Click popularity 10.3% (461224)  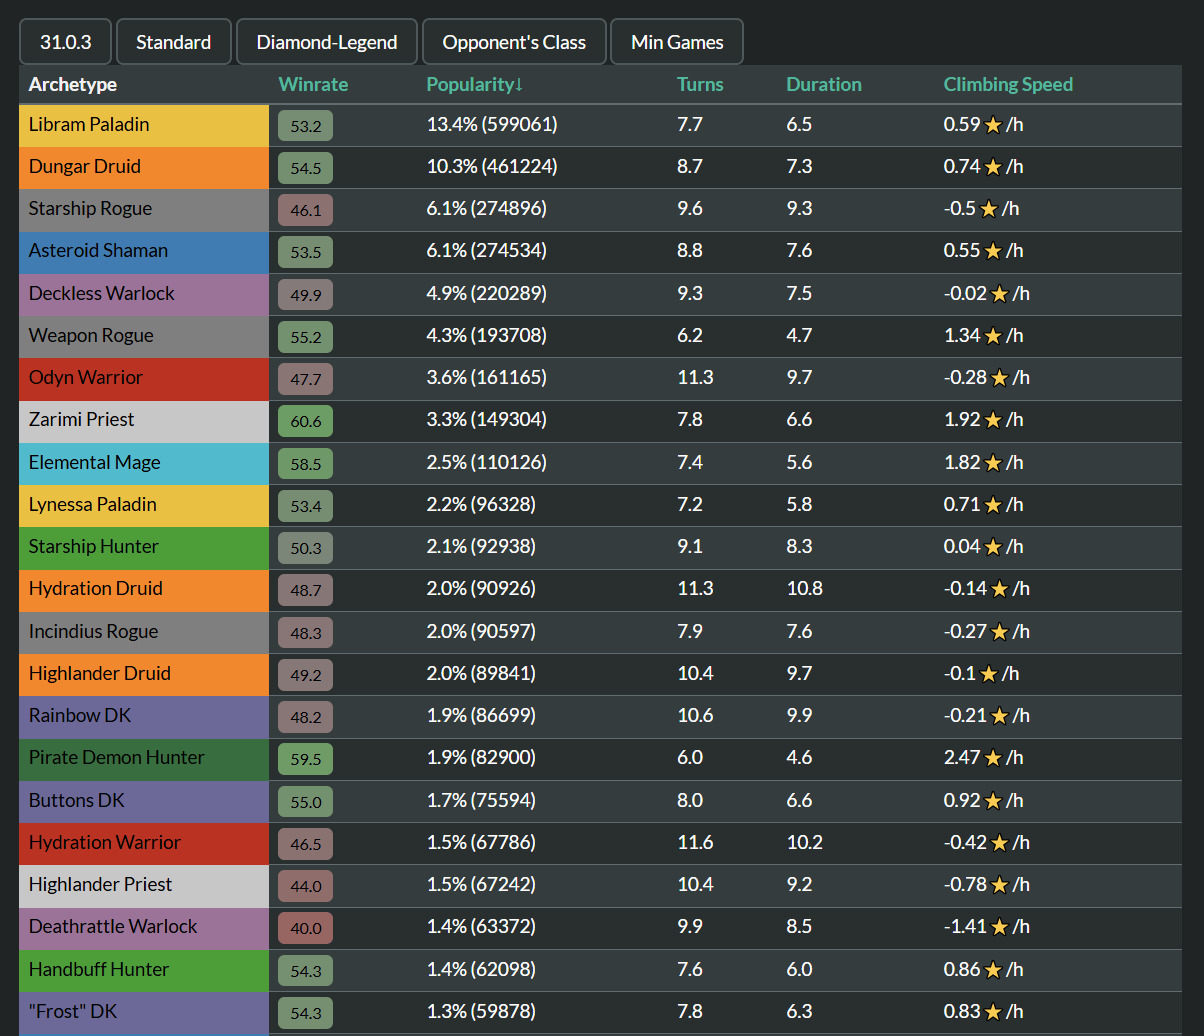(492, 167)
